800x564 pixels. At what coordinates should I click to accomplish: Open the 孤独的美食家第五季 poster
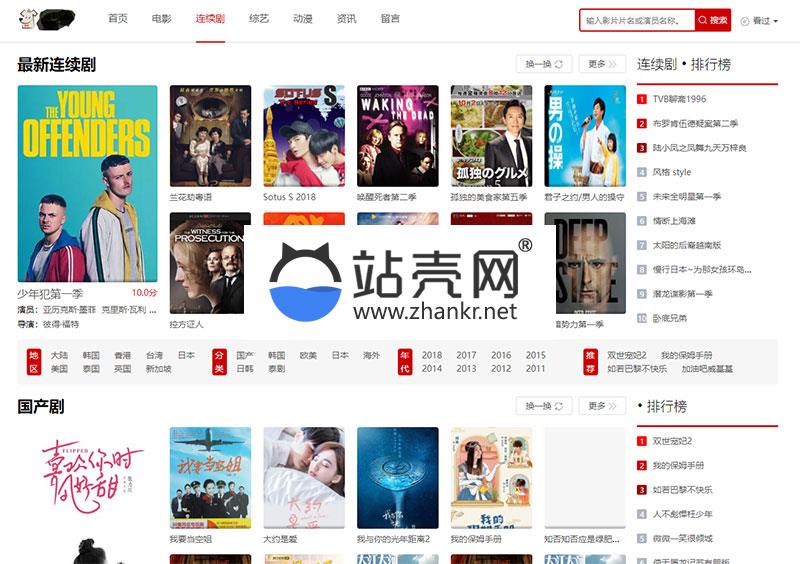(x=491, y=136)
